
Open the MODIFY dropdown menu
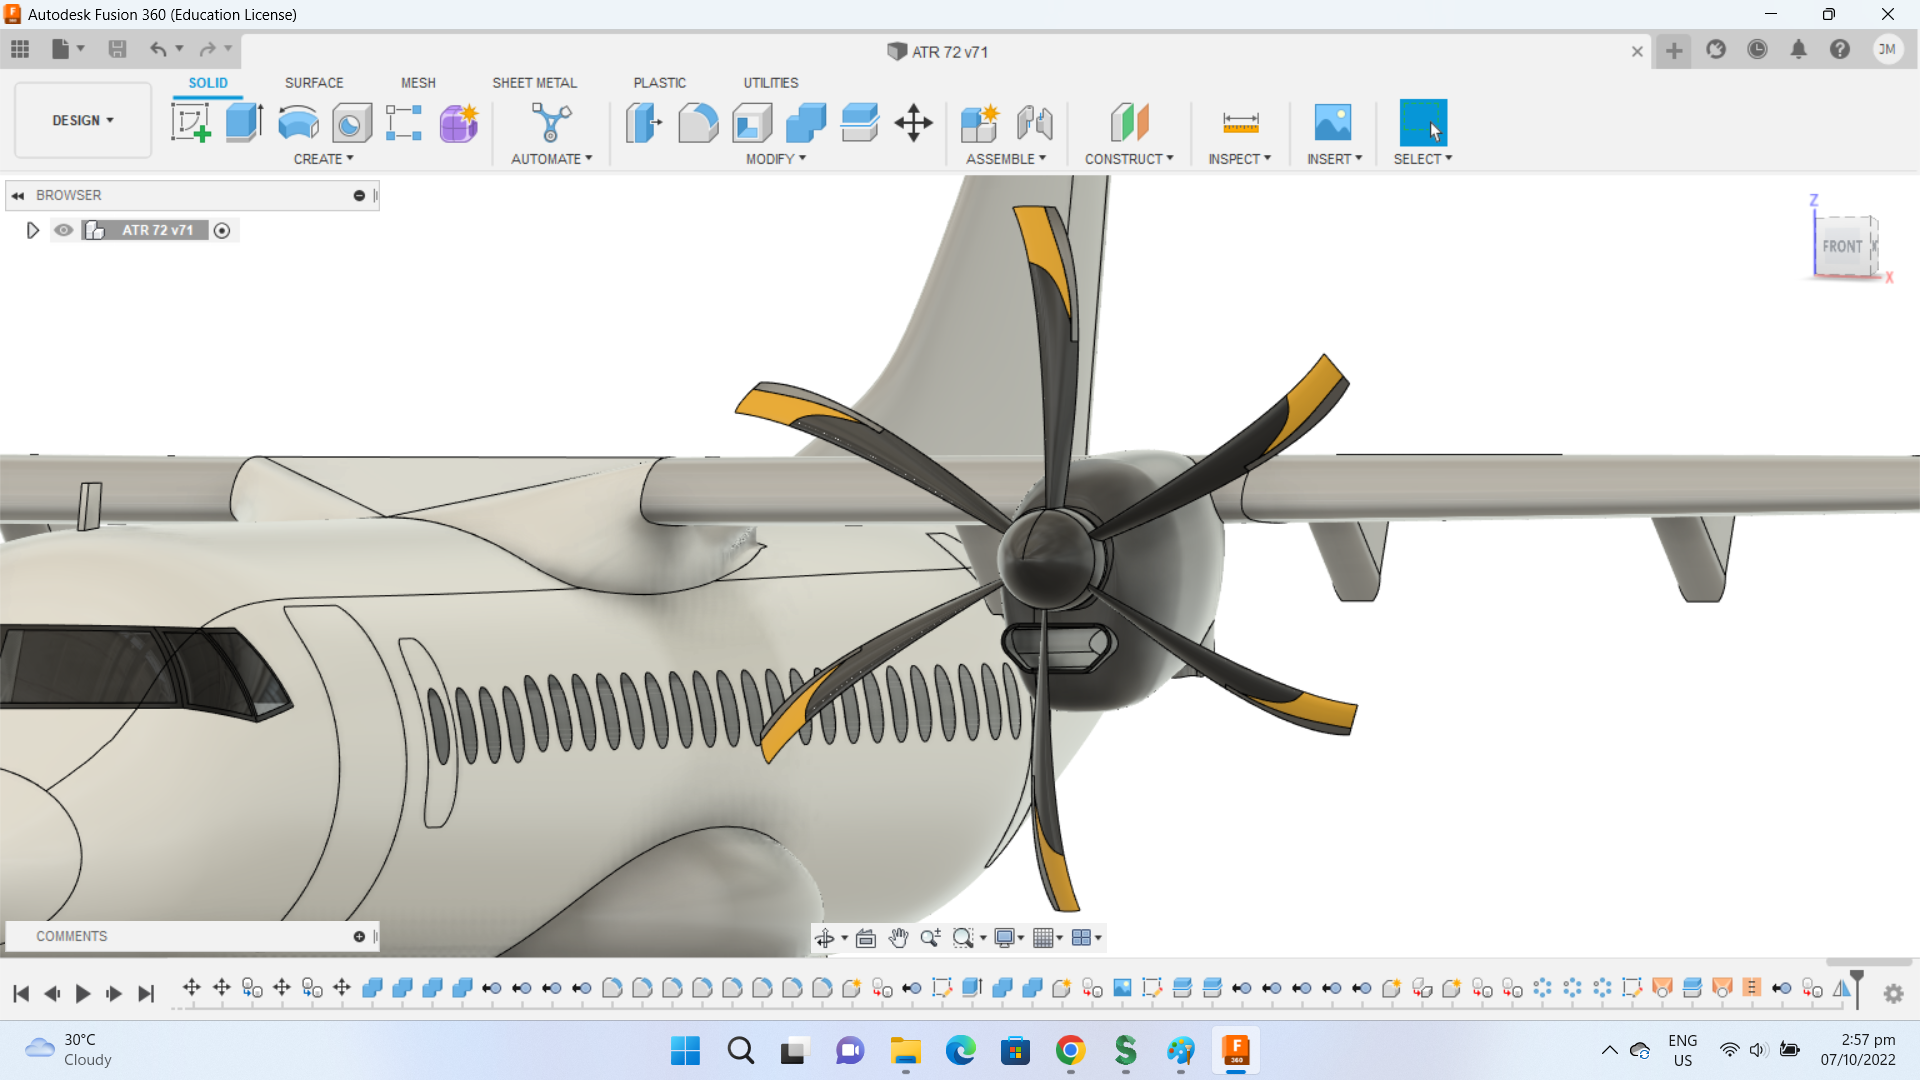pos(776,159)
